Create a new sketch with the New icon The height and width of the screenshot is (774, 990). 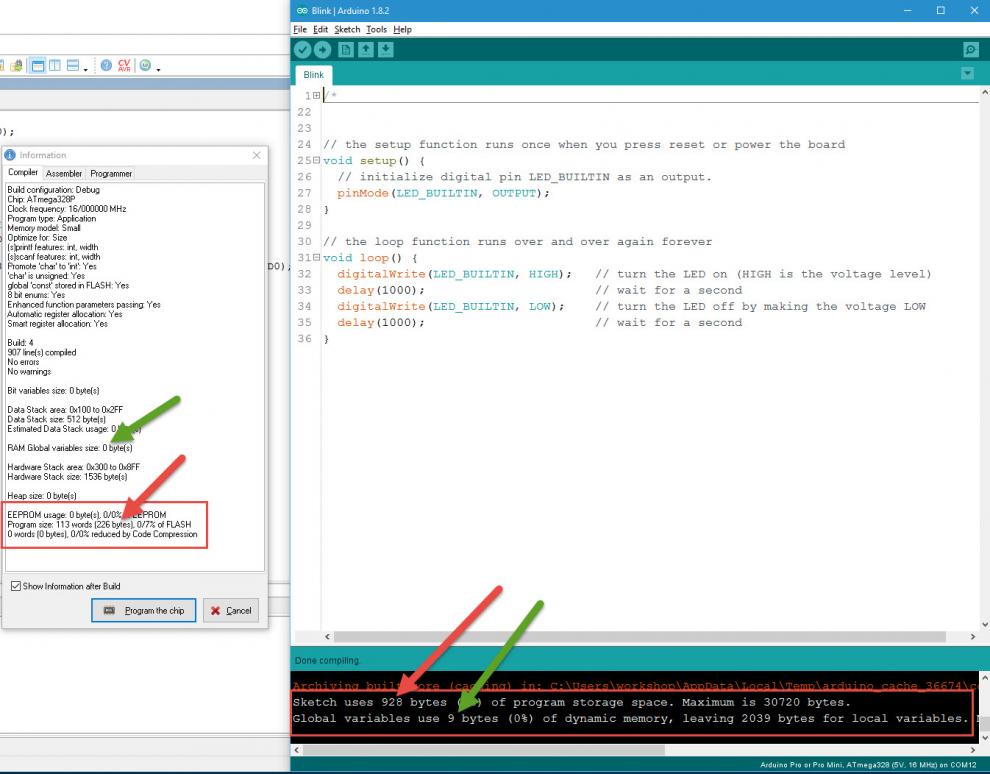[345, 50]
